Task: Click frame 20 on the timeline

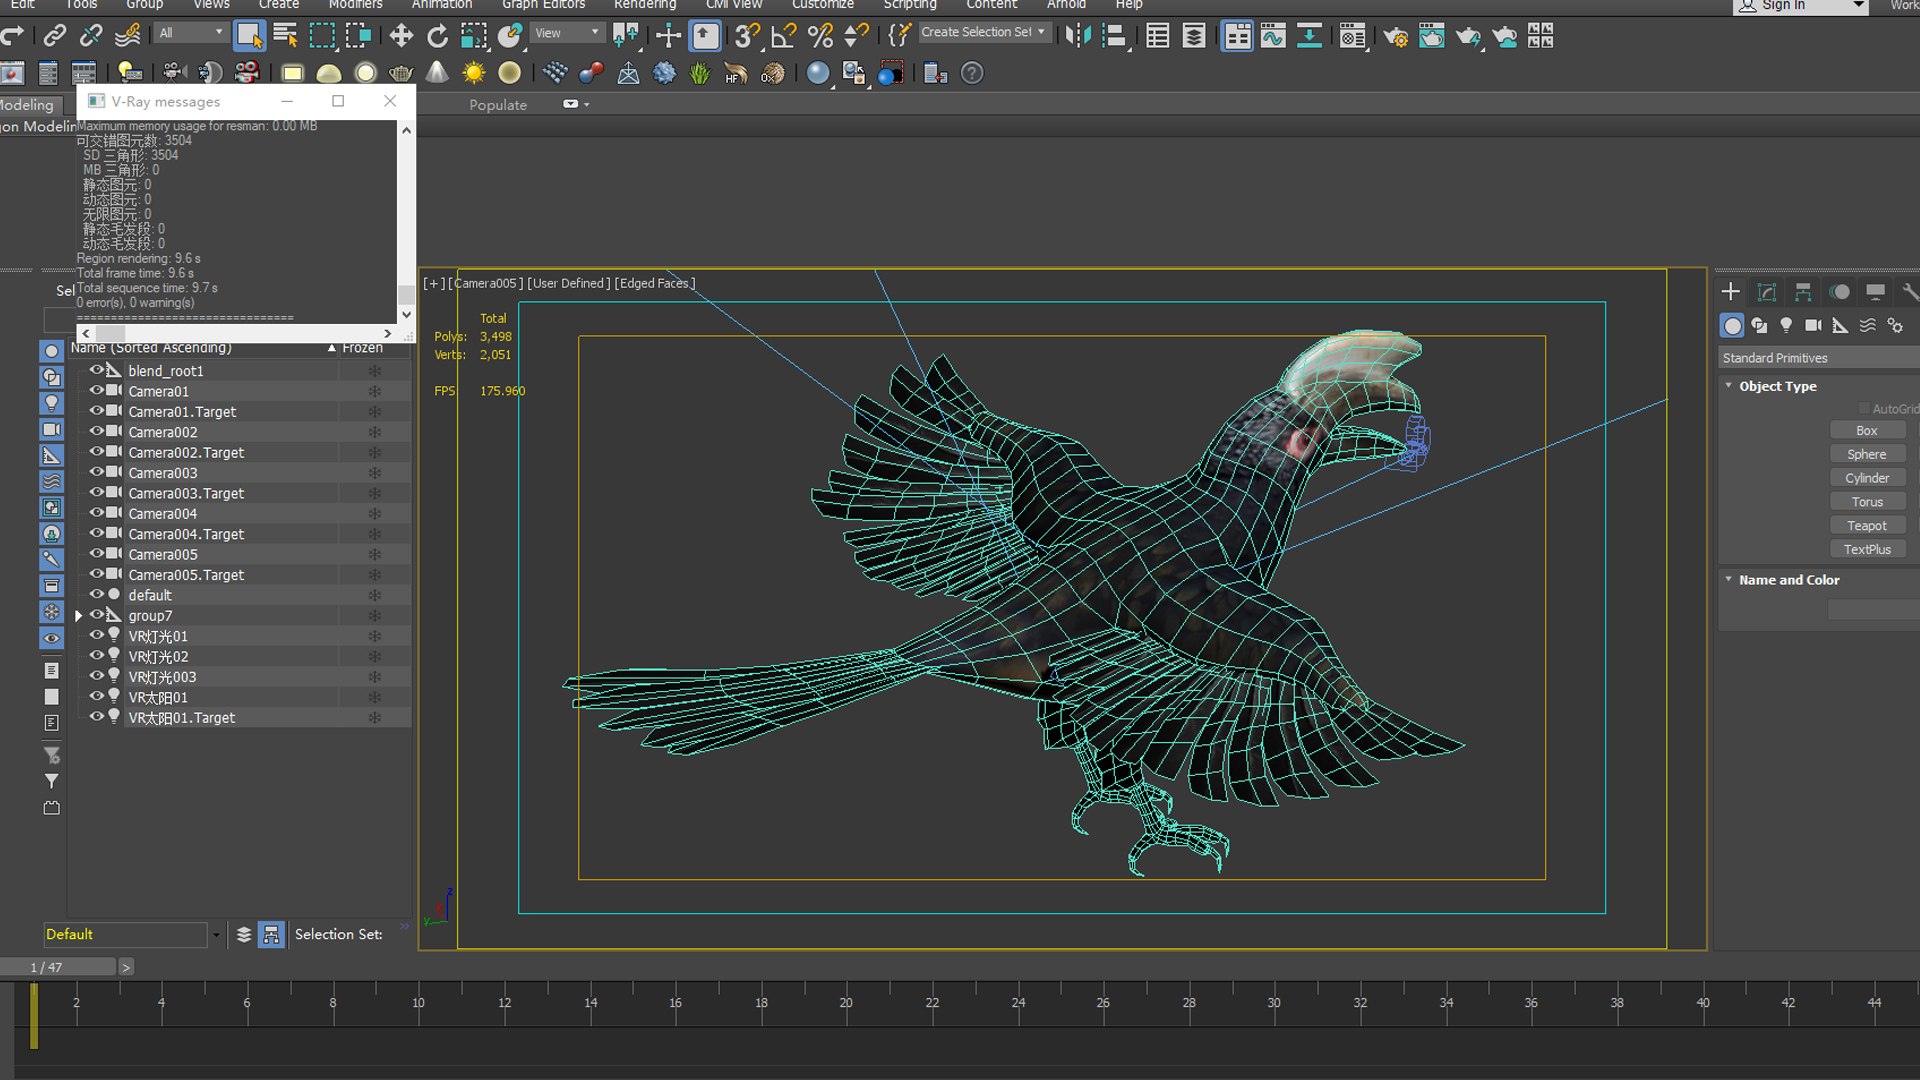Action: tap(846, 1002)
